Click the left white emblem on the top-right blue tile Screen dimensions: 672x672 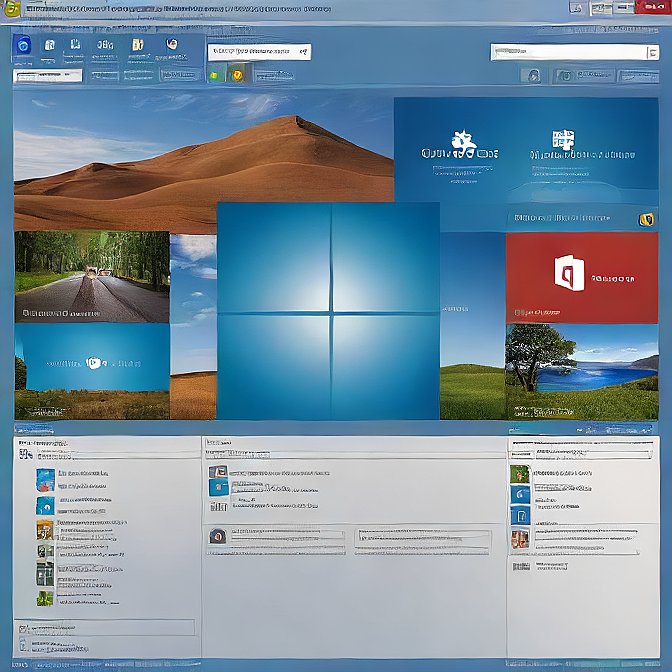point(463,143)
